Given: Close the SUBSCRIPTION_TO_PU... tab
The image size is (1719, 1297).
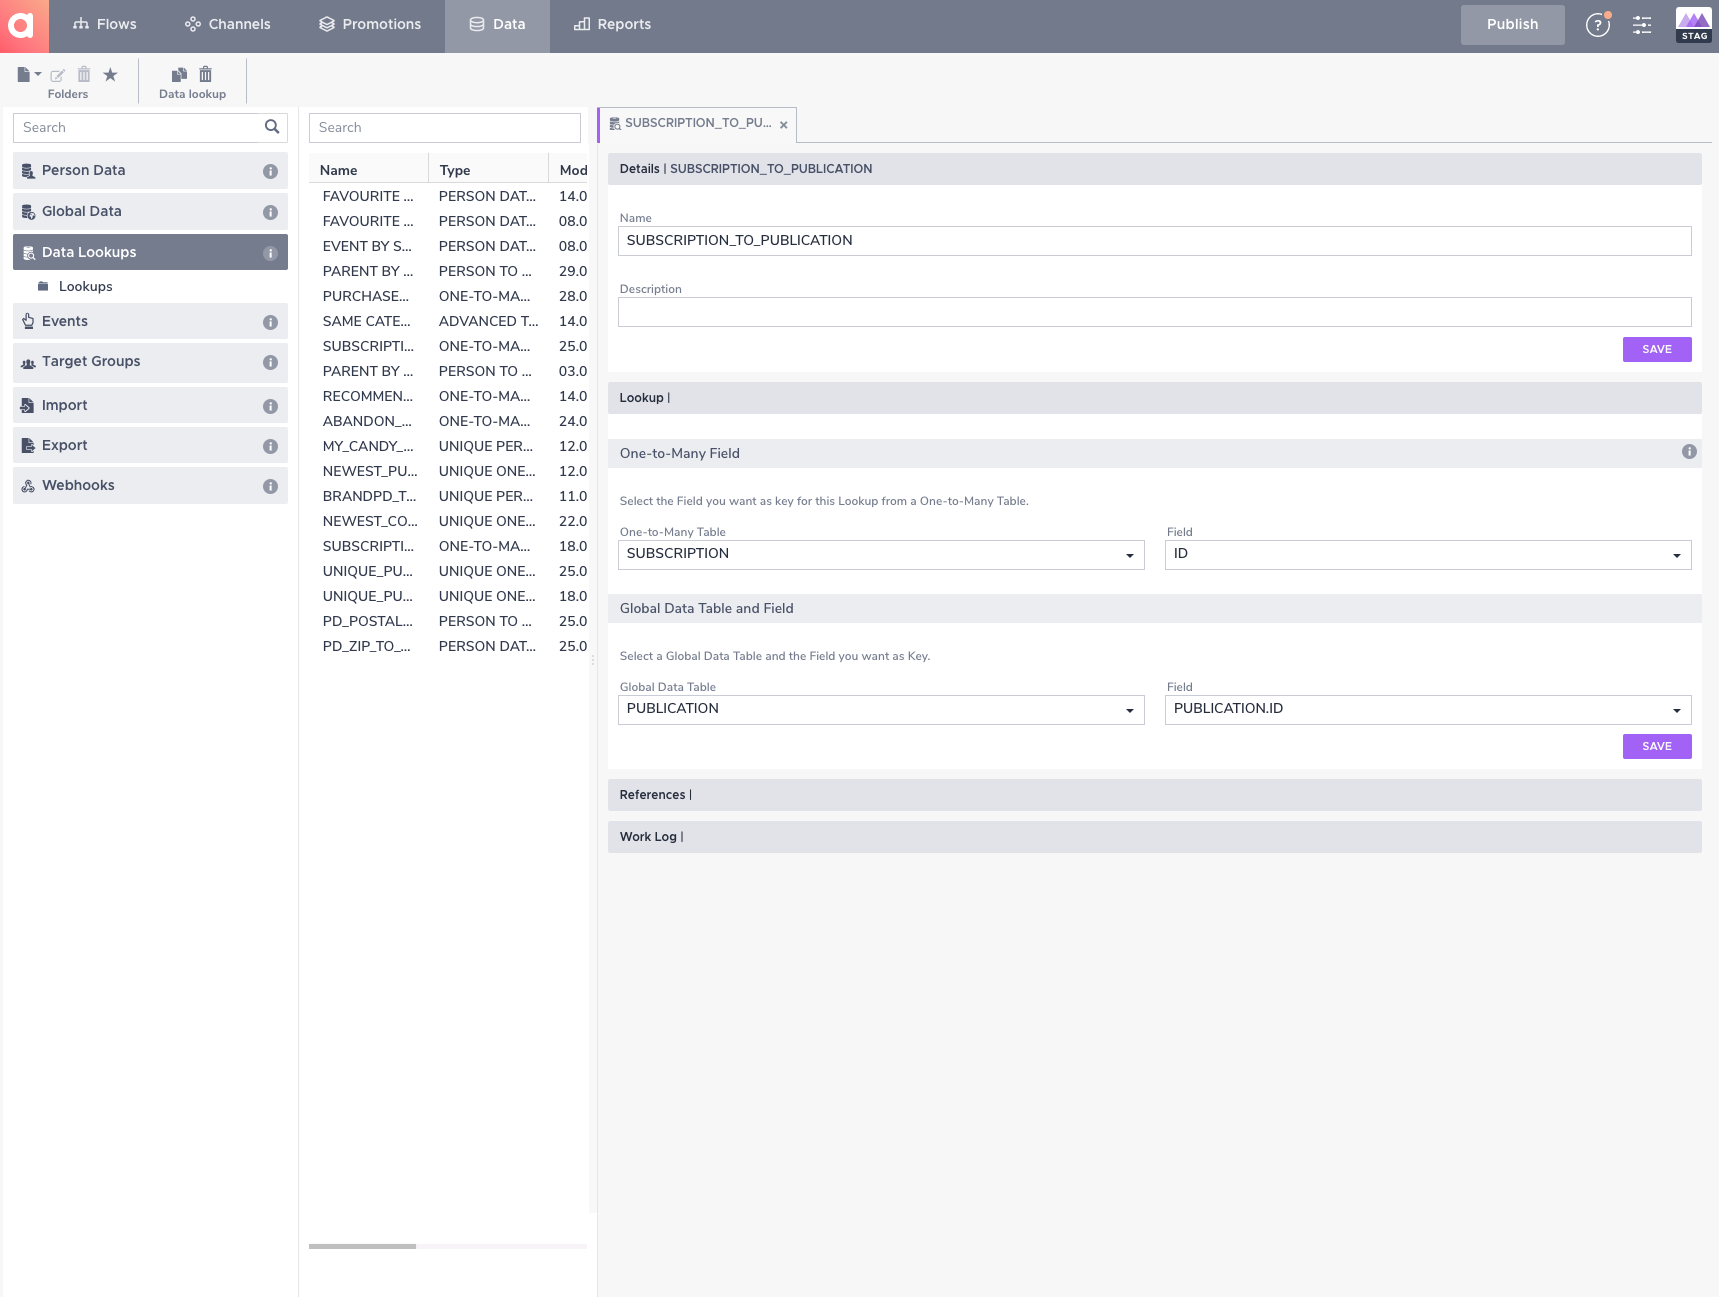Looking at the screenshot, I should click(784, 125).
